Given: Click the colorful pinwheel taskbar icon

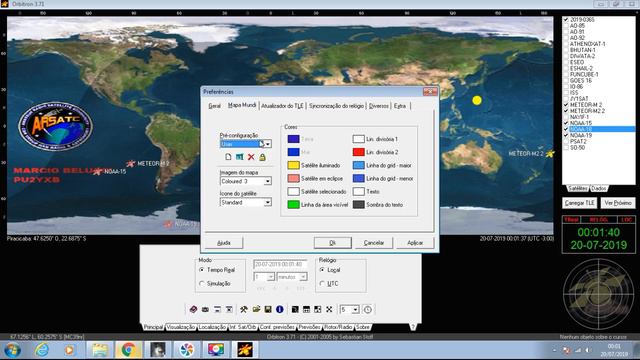Looking at the screenshot, I should (187, 350).
